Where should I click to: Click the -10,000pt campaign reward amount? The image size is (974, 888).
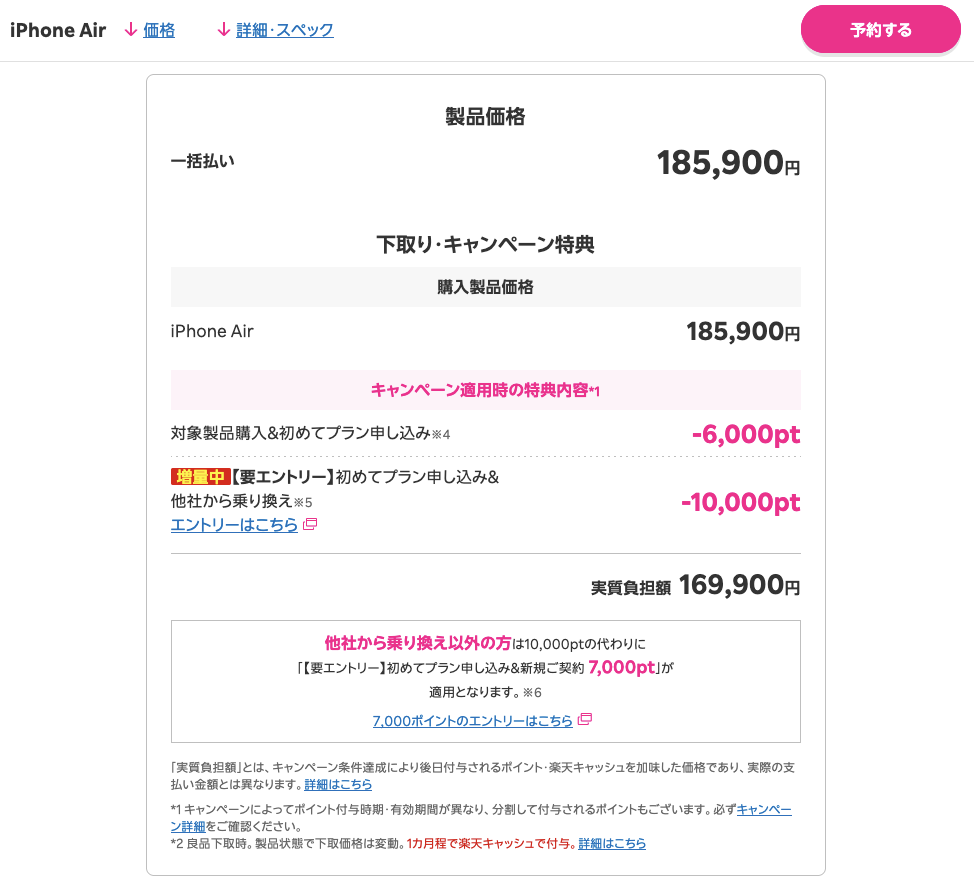pos(740,502)
